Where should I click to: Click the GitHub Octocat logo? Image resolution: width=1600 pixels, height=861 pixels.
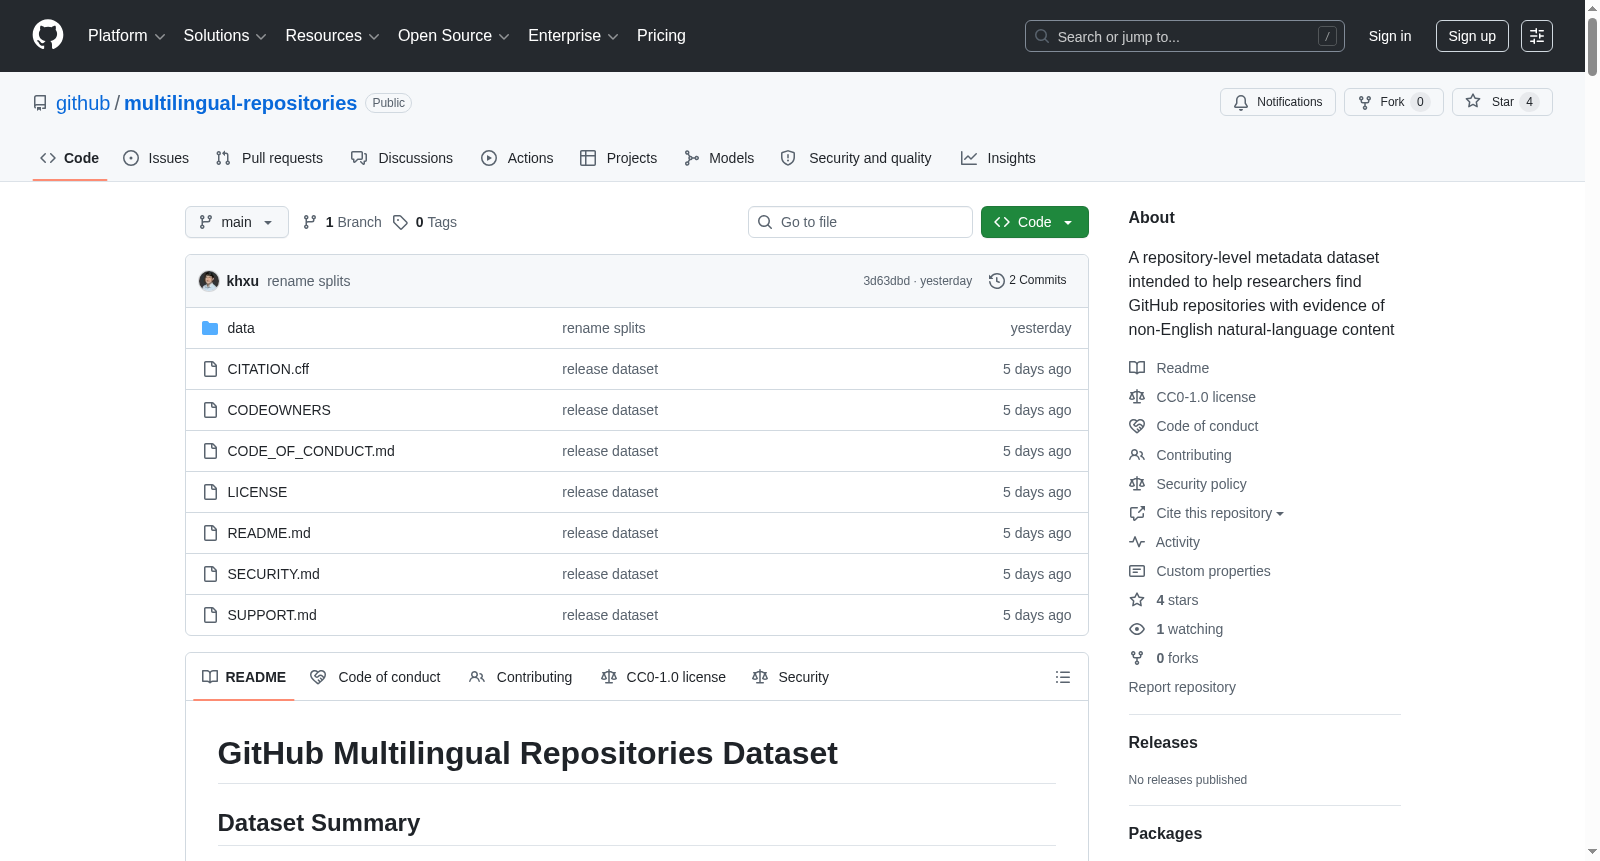48,35
